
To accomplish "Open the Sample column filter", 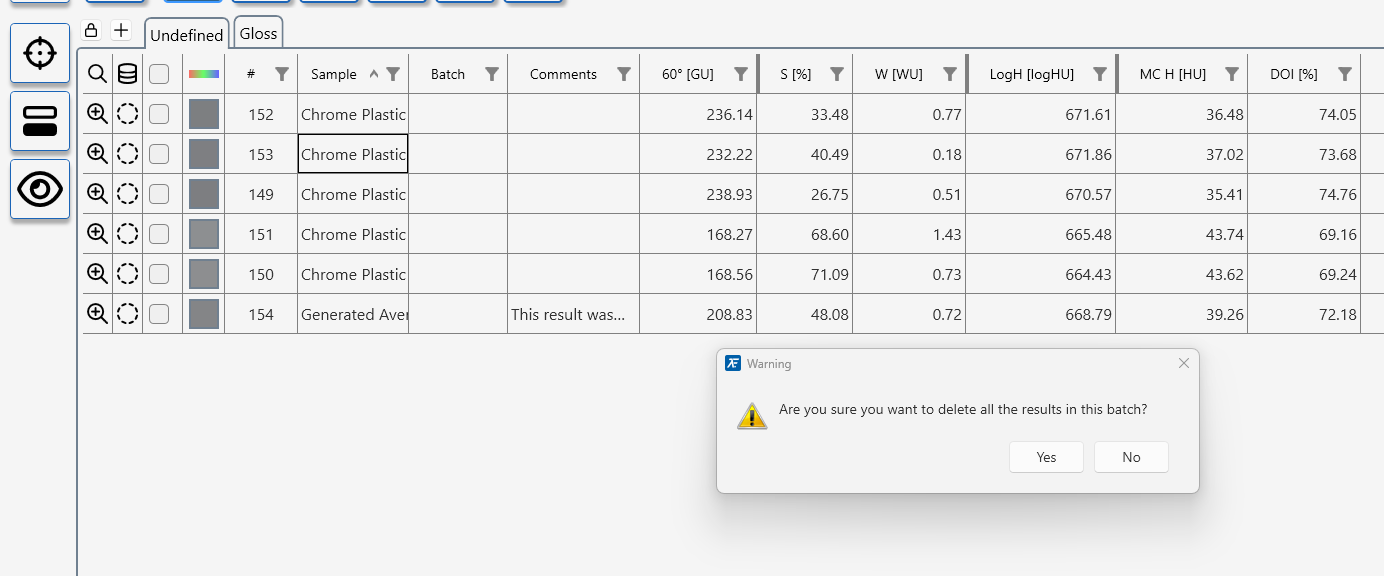I will click(x=393, y=74).
